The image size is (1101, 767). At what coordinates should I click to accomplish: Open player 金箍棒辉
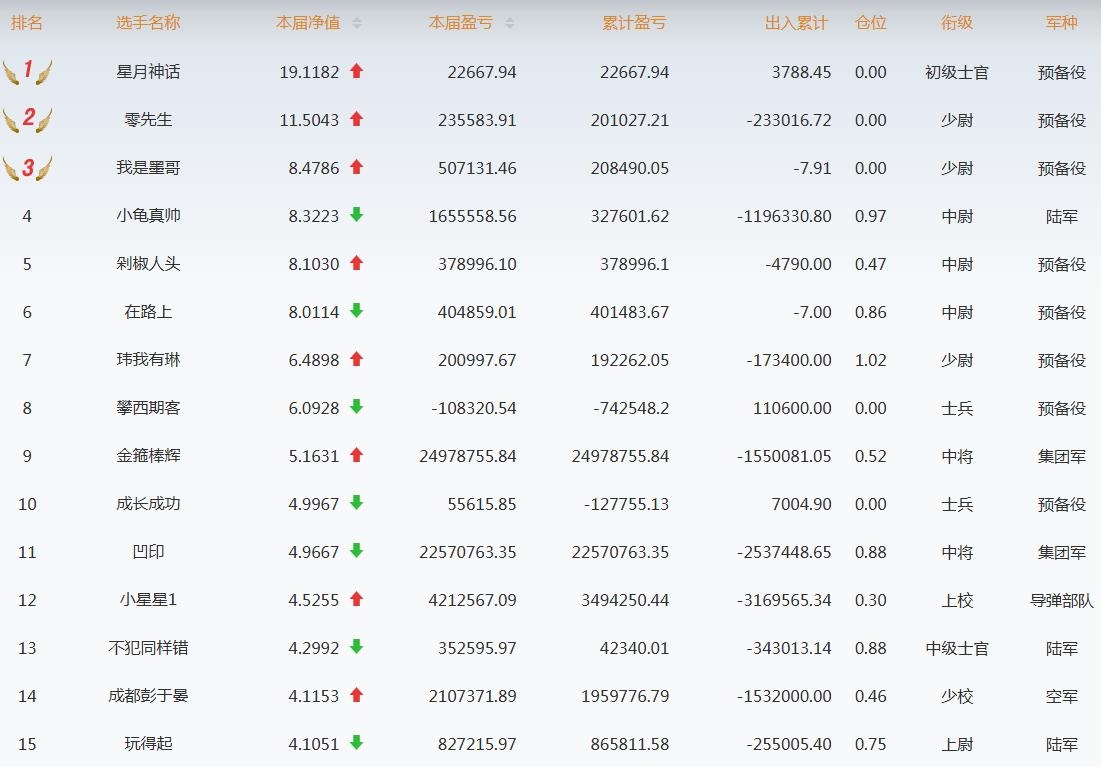pos(148,456)
